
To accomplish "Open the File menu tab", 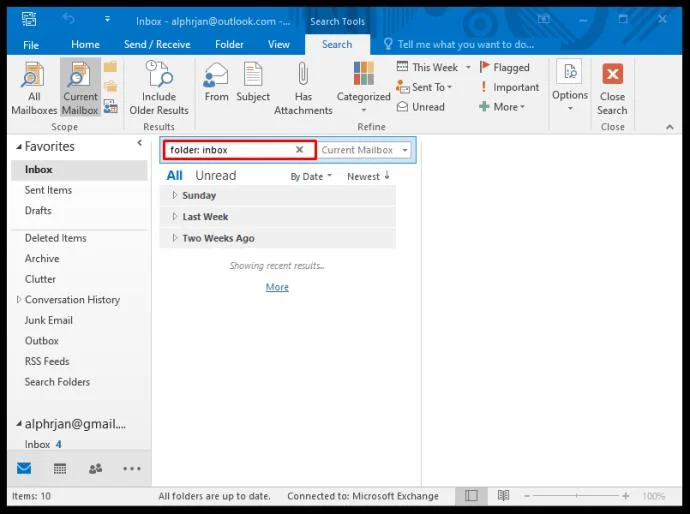I will tap(31, 45).
